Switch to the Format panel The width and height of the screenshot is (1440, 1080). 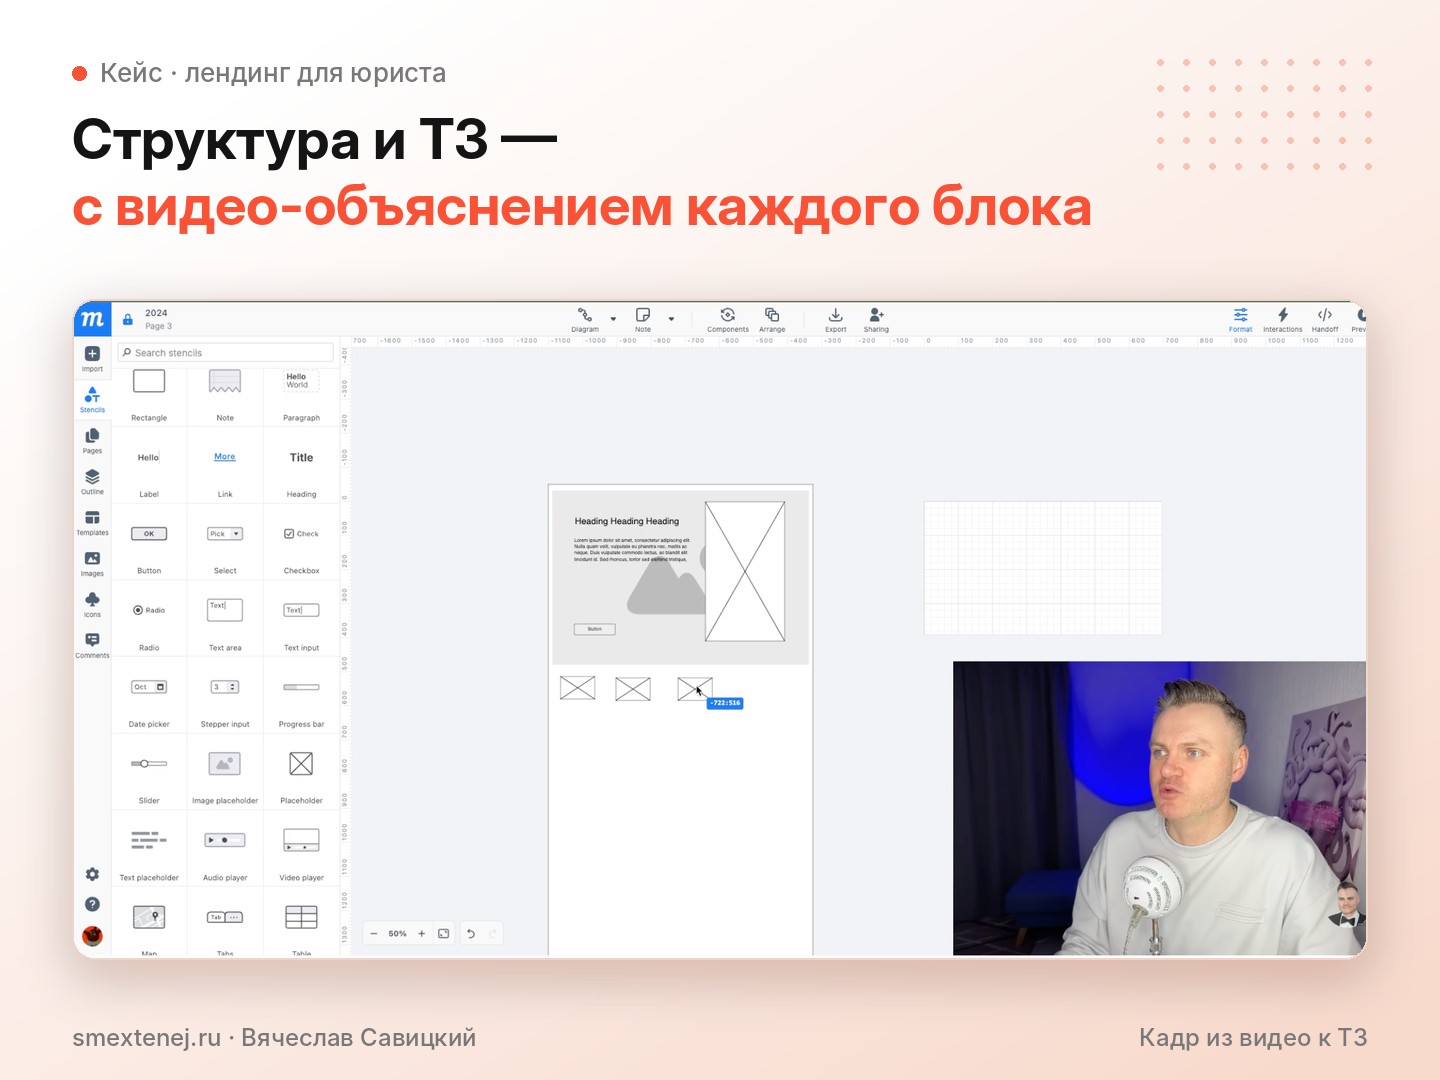[x=1240, y=319]
